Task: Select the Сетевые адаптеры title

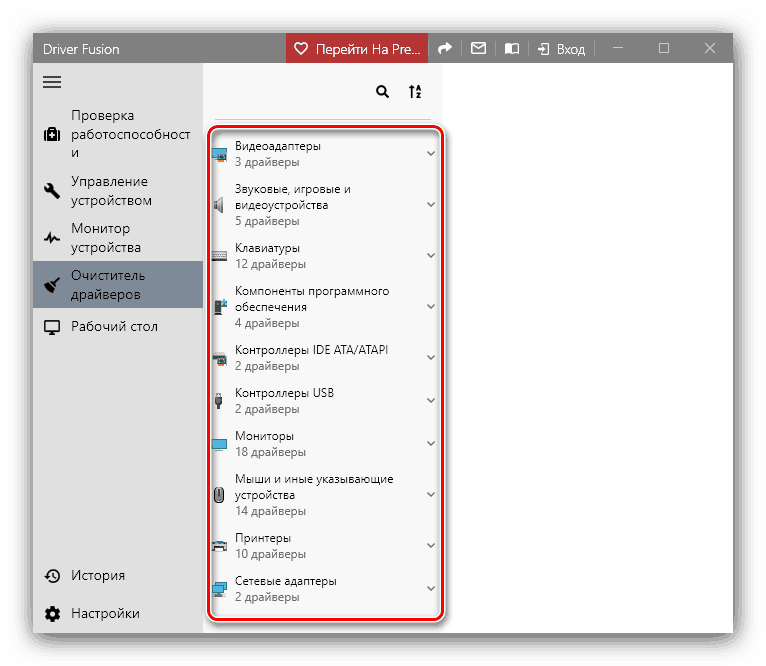Action: coord(286,581)
